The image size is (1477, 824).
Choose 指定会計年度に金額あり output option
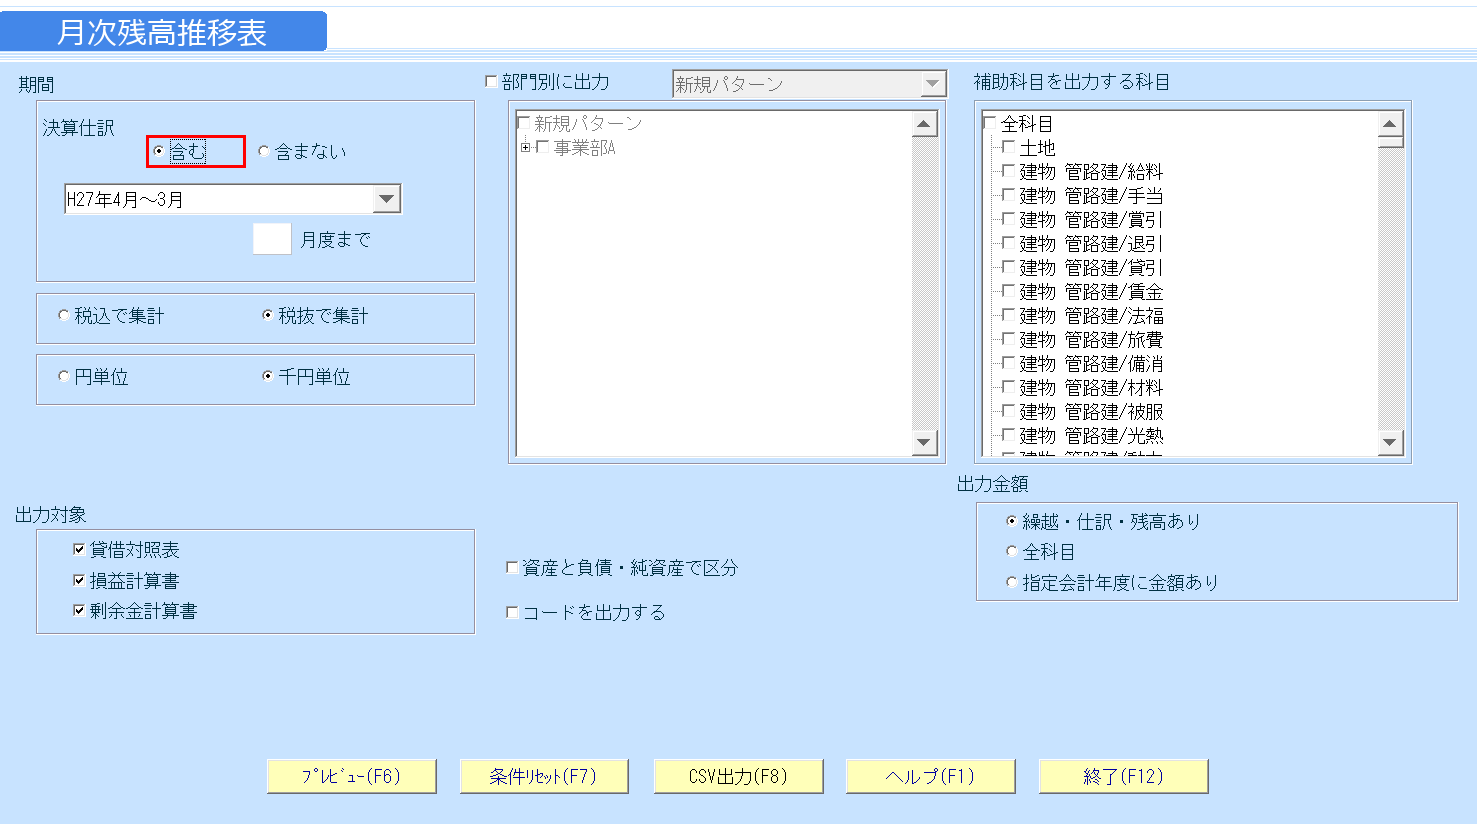click(x=1011, y=580)
